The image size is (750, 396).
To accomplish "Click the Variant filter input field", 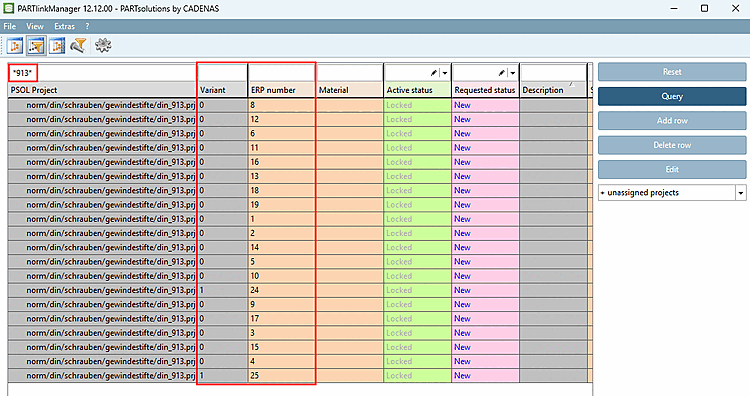I will coord(222,73).
